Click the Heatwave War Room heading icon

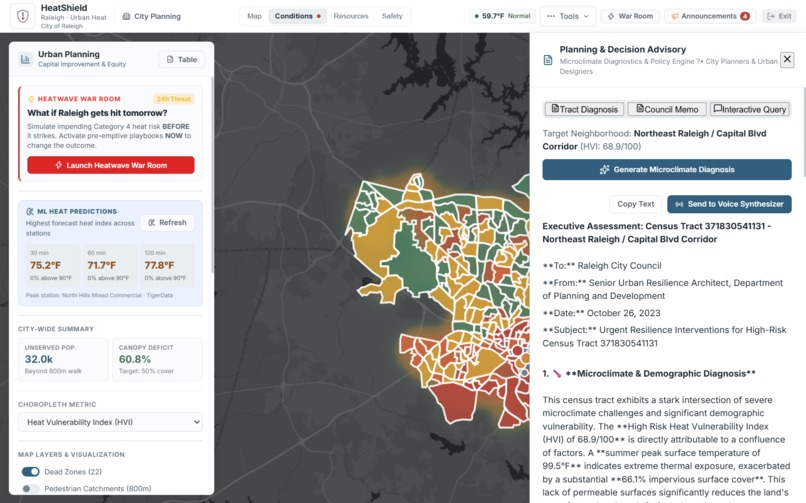click(x=31, y=99)
